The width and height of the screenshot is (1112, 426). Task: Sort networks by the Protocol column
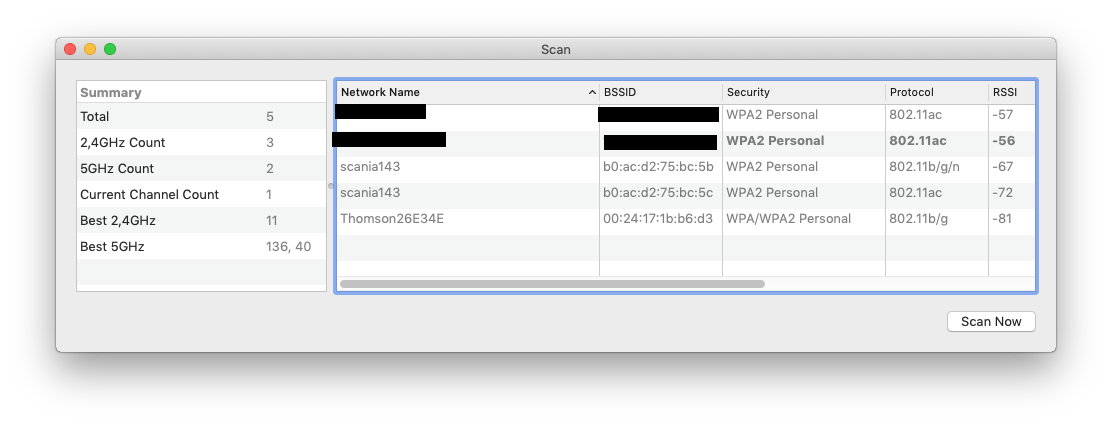(x=937, y=92)
